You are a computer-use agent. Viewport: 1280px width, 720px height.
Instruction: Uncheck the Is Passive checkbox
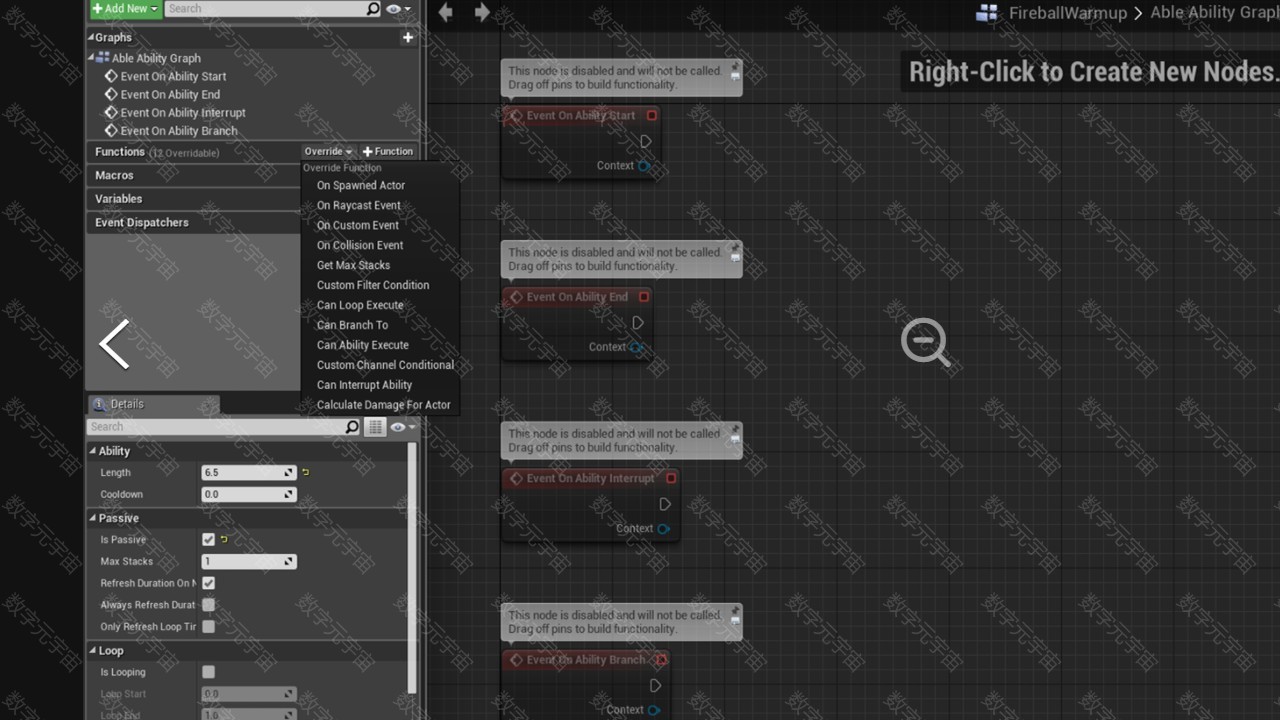click(208, 540)
